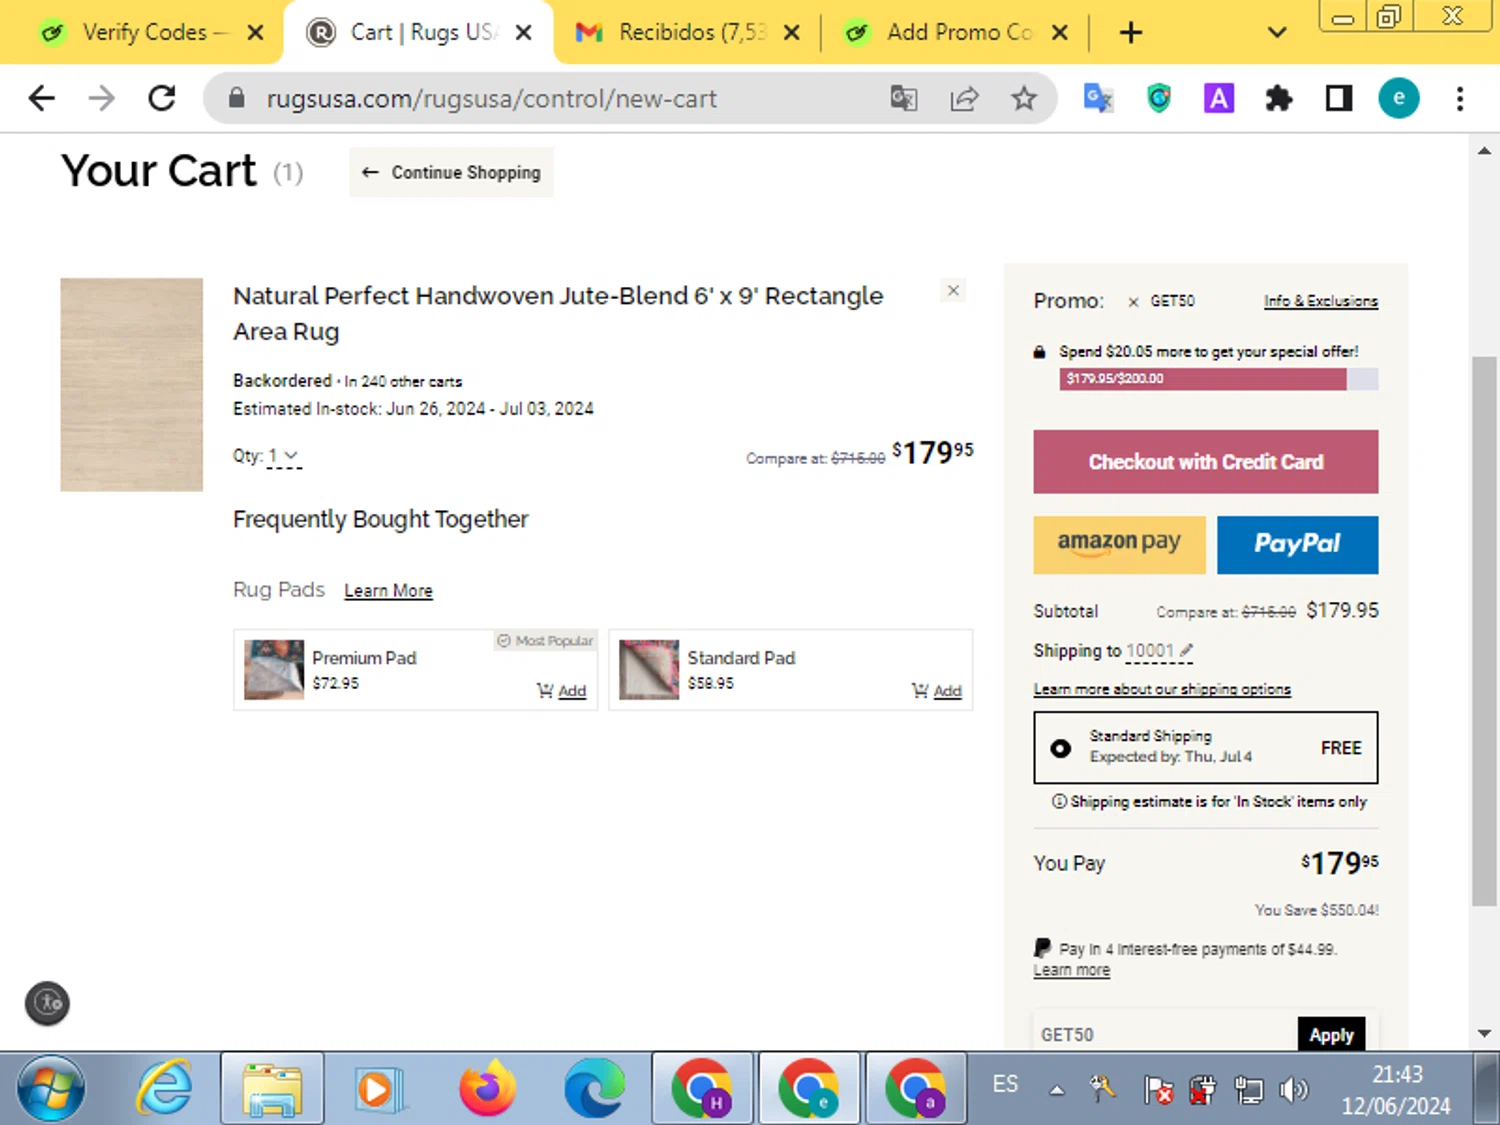The width and height of the screenshot is (1500, 1125).
Task: Open Microsoft Edge from taskbar
Action: click(594, 1088)
